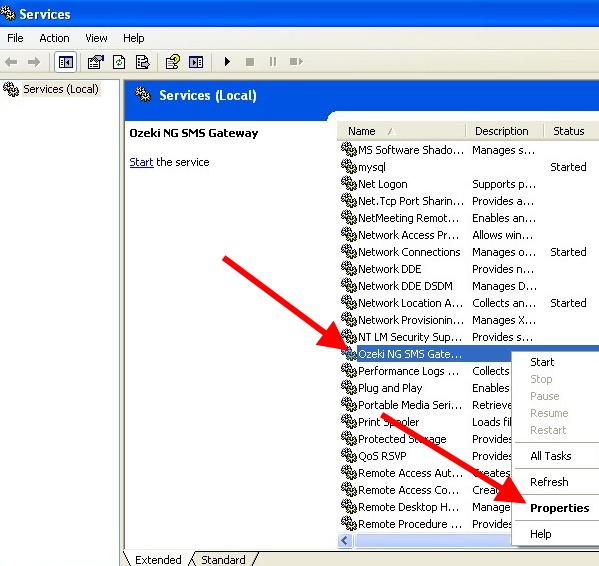The image size is (599, 566).
Task: Click the Export List toolbar icon
Action: pos(142,62)
